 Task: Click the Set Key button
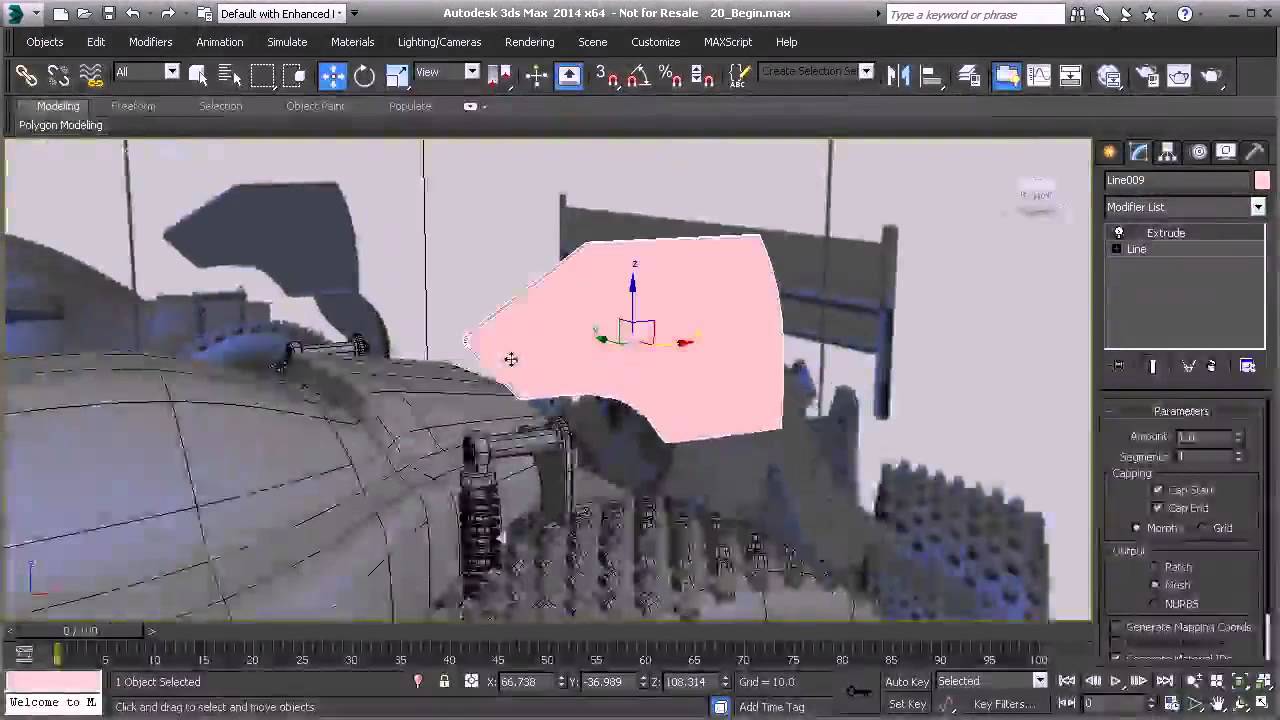pos(907,704)
